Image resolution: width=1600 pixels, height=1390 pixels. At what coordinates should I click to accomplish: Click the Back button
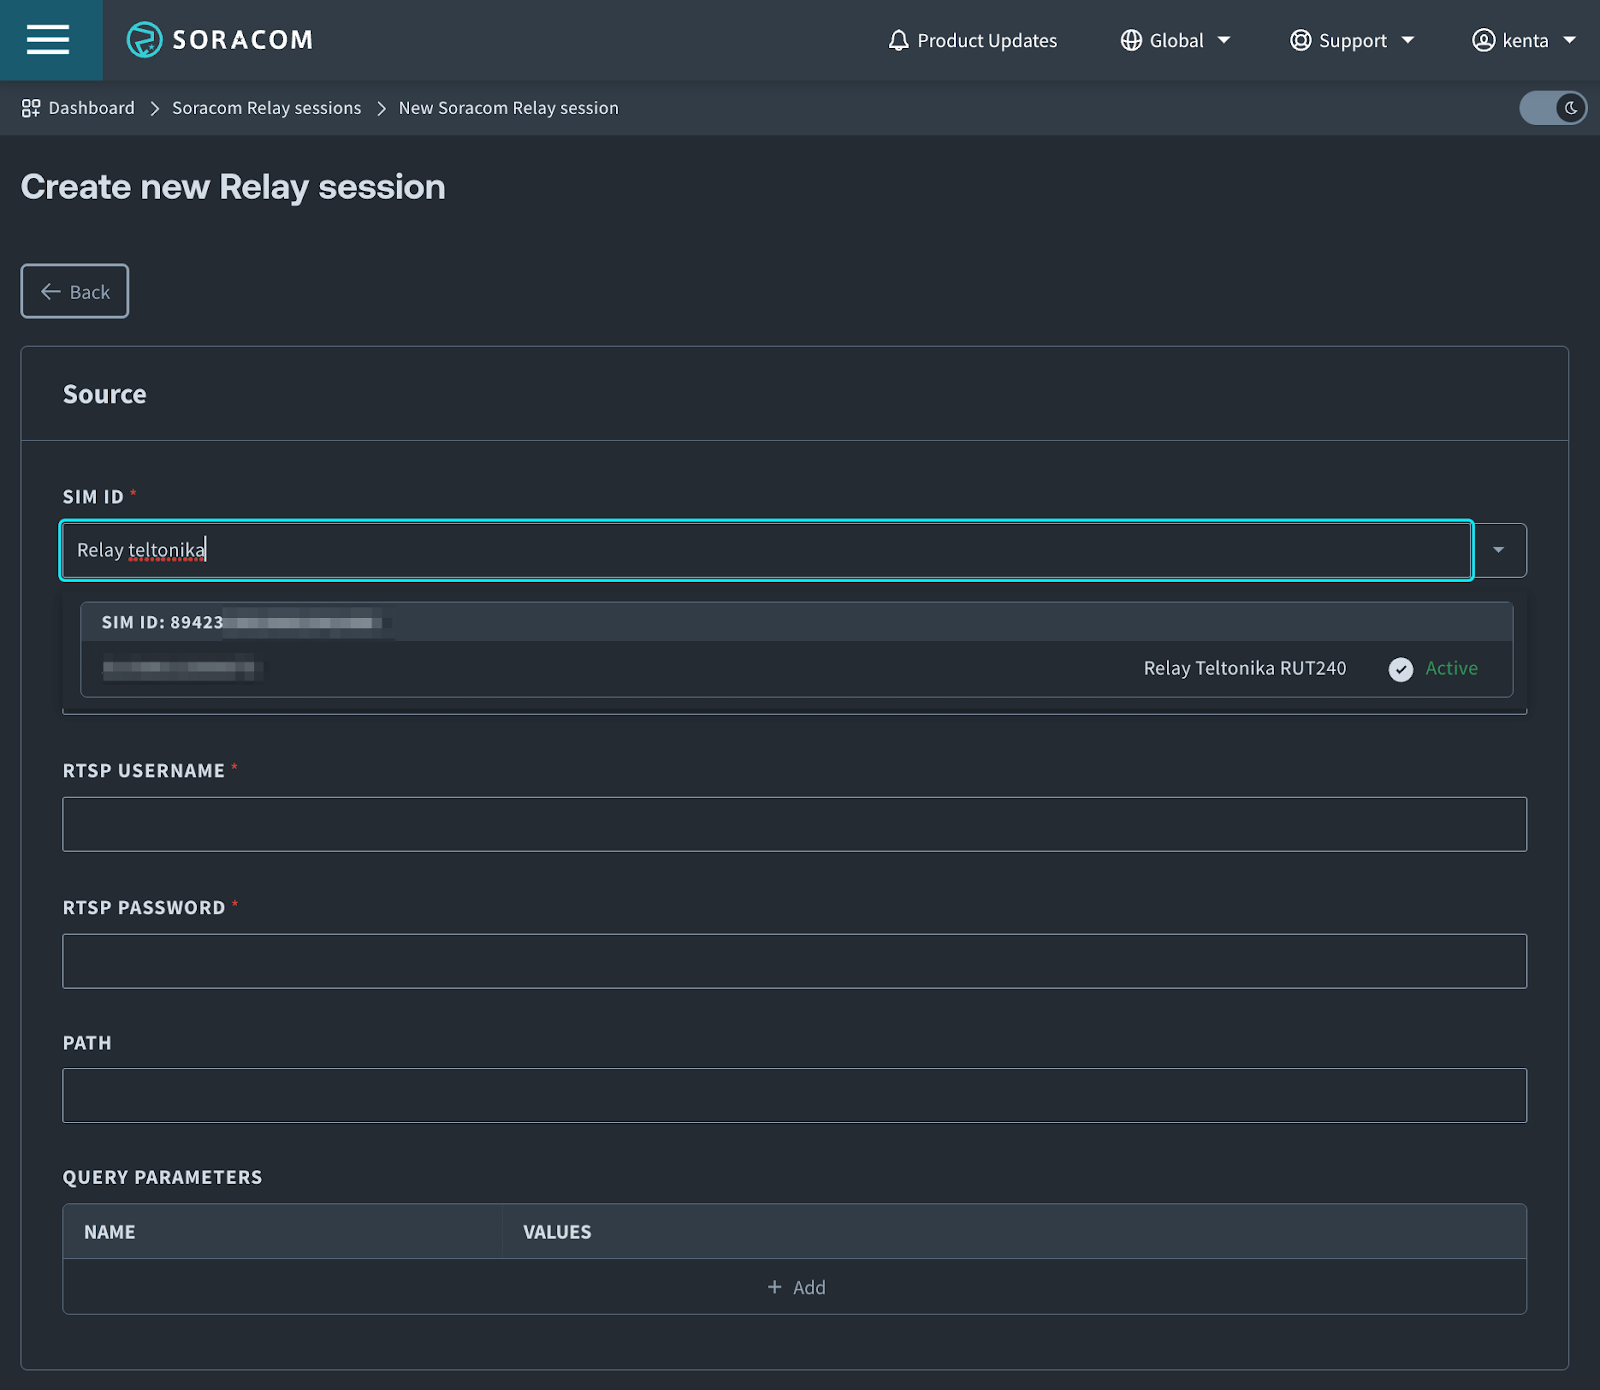(x=75, y=291)
